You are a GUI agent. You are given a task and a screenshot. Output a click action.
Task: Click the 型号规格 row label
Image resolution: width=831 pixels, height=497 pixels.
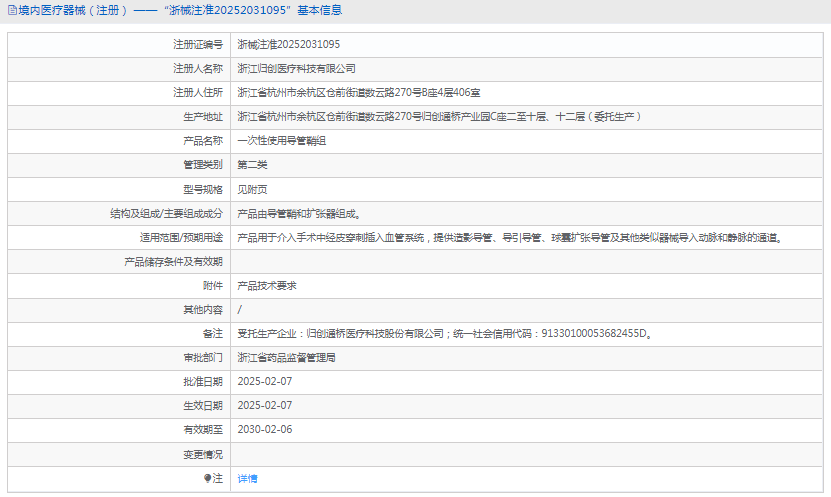(x=203, y=190)
